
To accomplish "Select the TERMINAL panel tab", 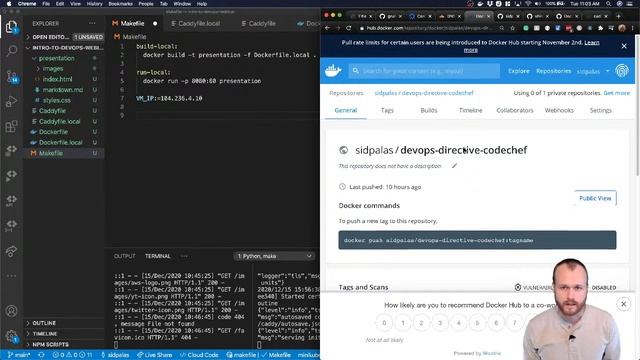I will tap(158, 256).
